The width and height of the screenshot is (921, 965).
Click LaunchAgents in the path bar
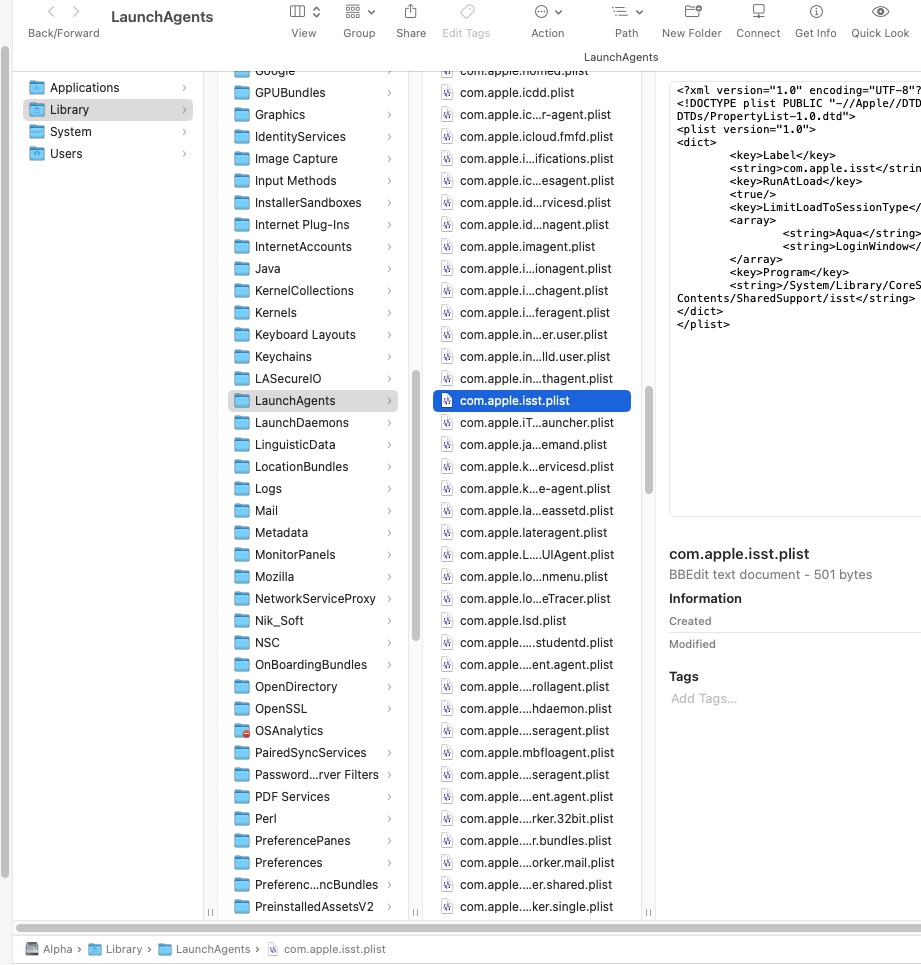(x=205, y=949)
